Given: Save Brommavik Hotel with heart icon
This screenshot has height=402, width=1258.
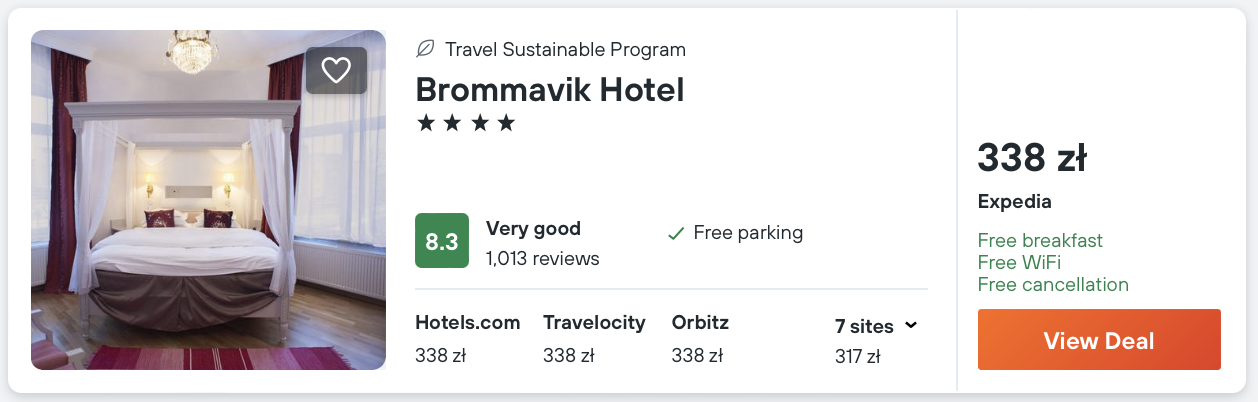Looking at the screenshot, I should click(336, 70).
